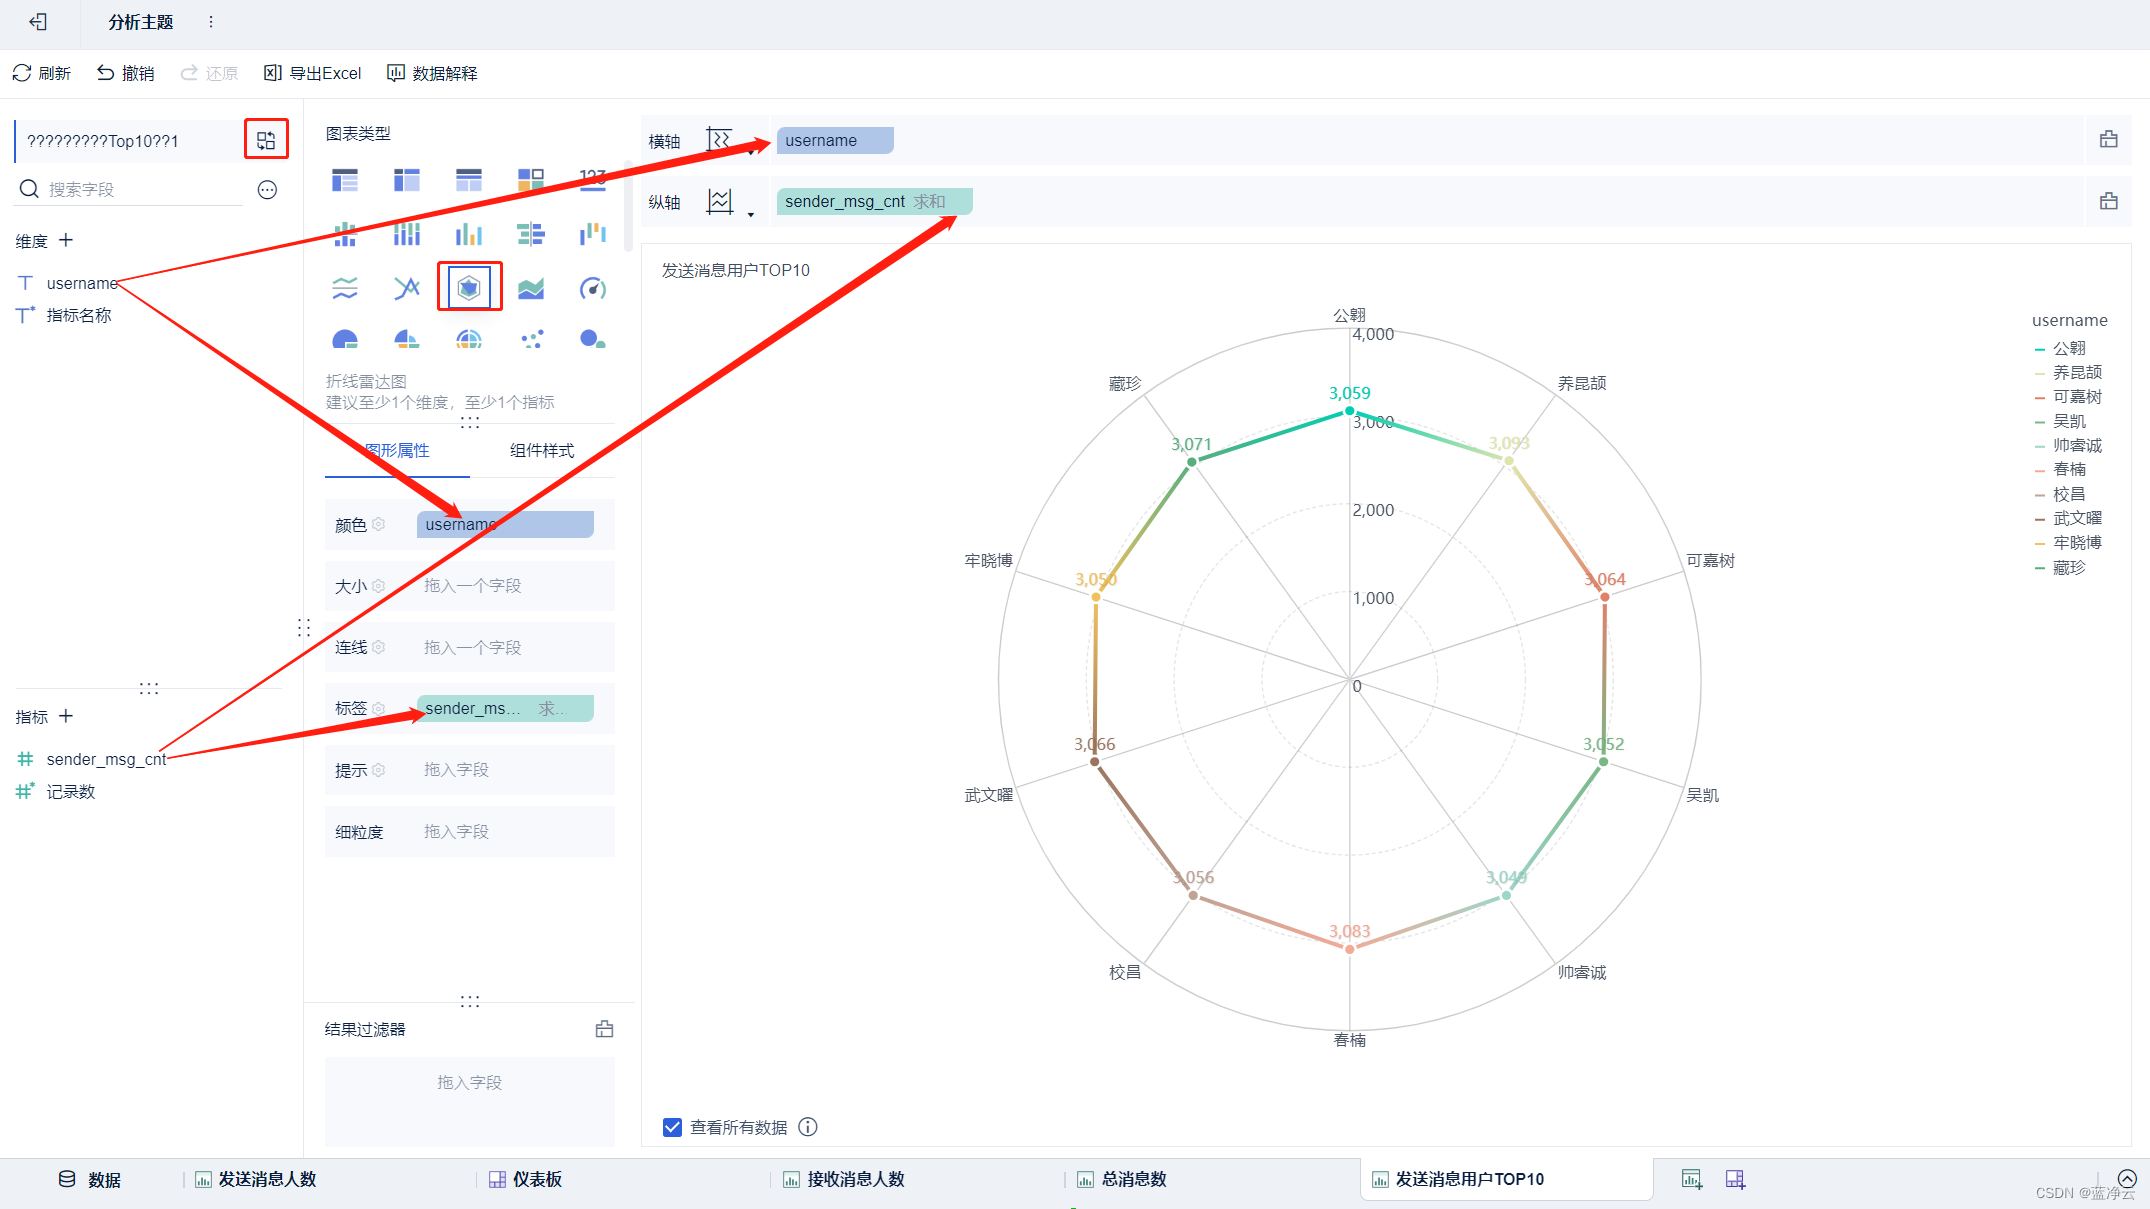
Task: Choose the gauge dashboard chart icon
Action: pos(593,289)
